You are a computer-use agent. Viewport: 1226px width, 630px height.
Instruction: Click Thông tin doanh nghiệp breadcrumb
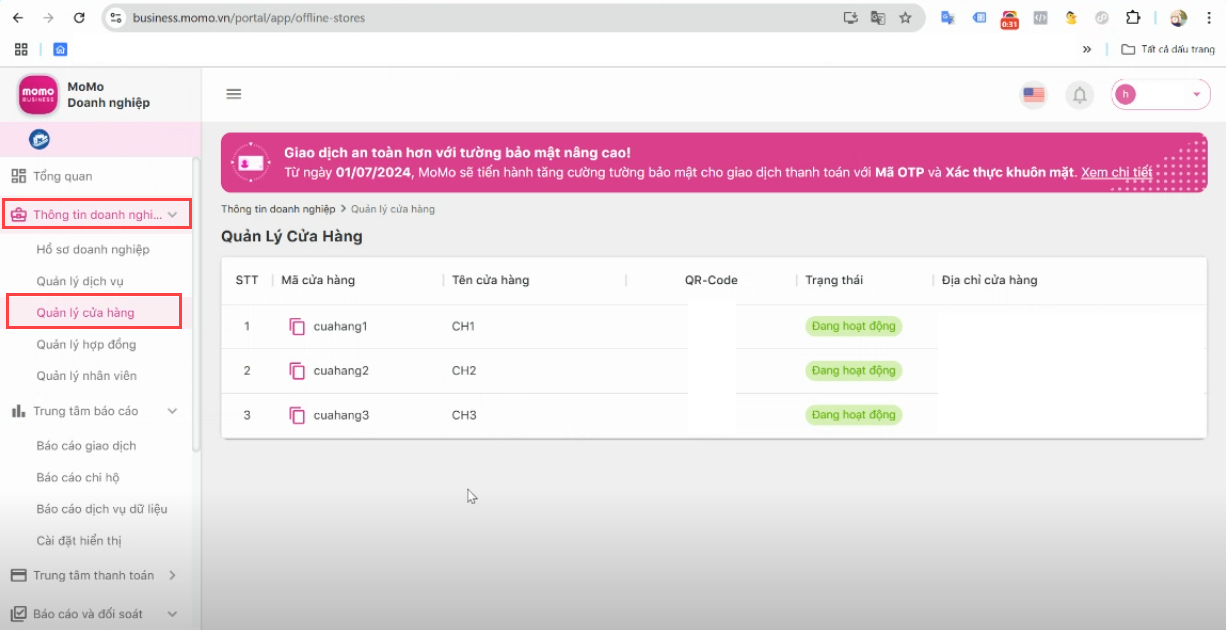pyautogui.click(x=278, y=209)
